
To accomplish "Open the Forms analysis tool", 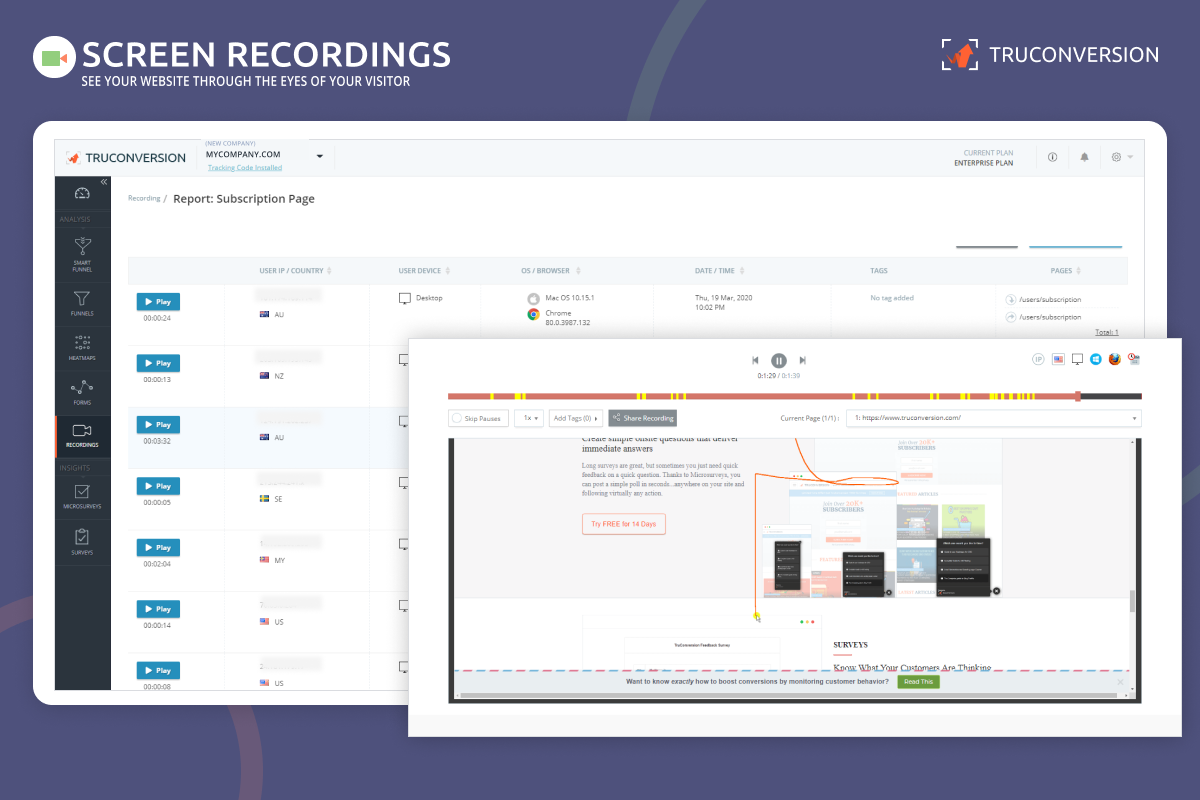I will click(83, 391).
